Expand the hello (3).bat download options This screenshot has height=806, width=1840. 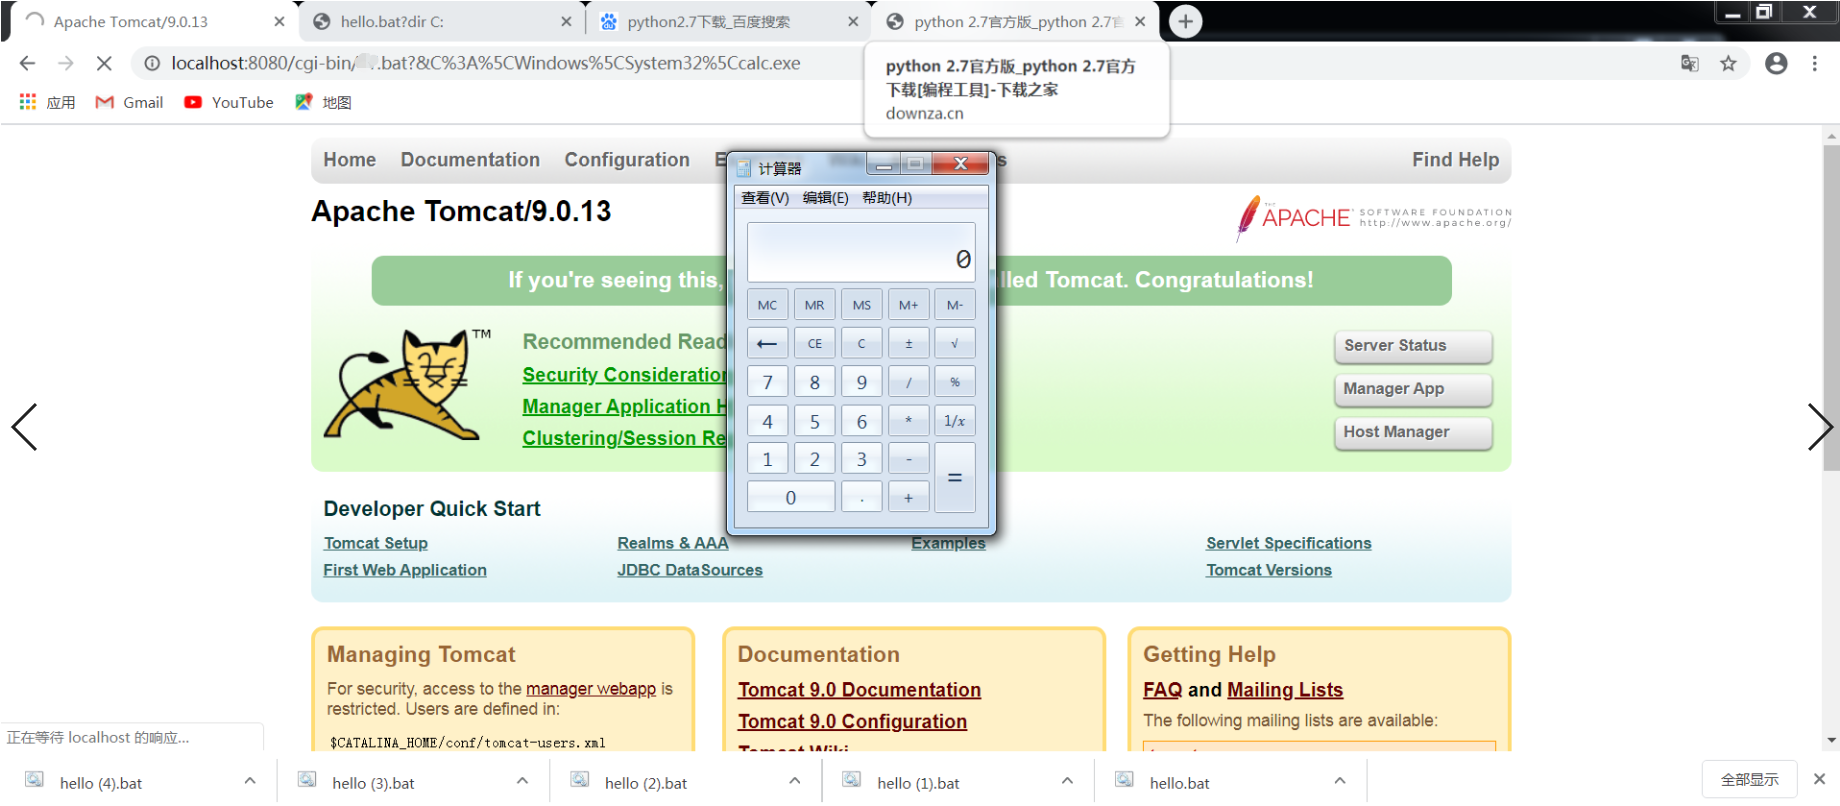tap(522, 780)
